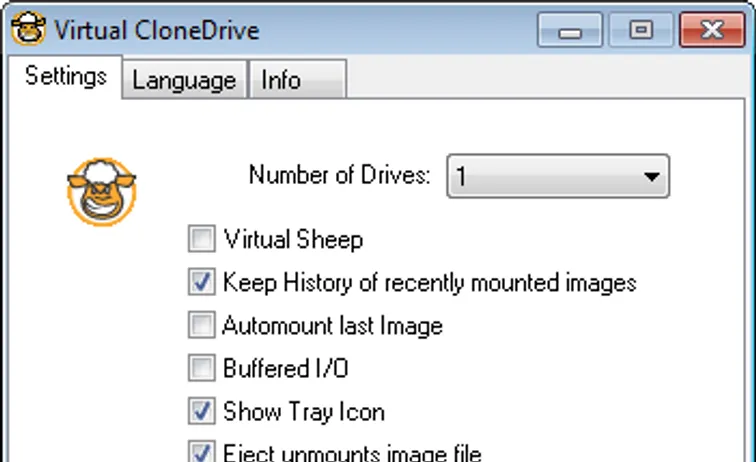Tick the Automount last Image checkbox

click(202, 326)
